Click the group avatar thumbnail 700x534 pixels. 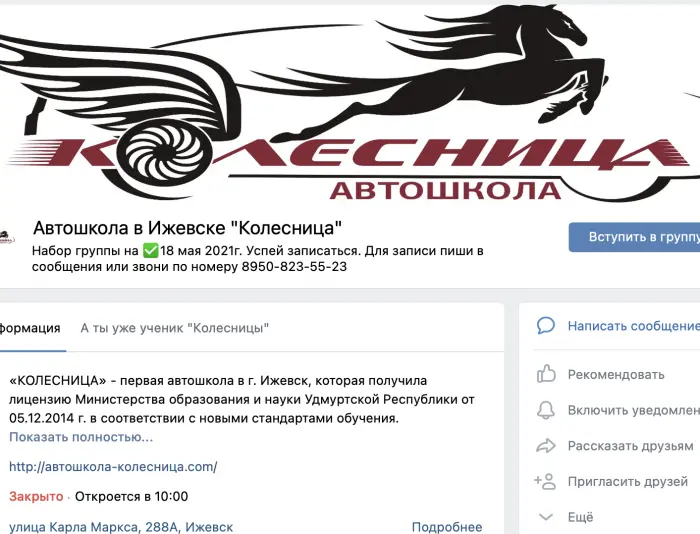6,237
